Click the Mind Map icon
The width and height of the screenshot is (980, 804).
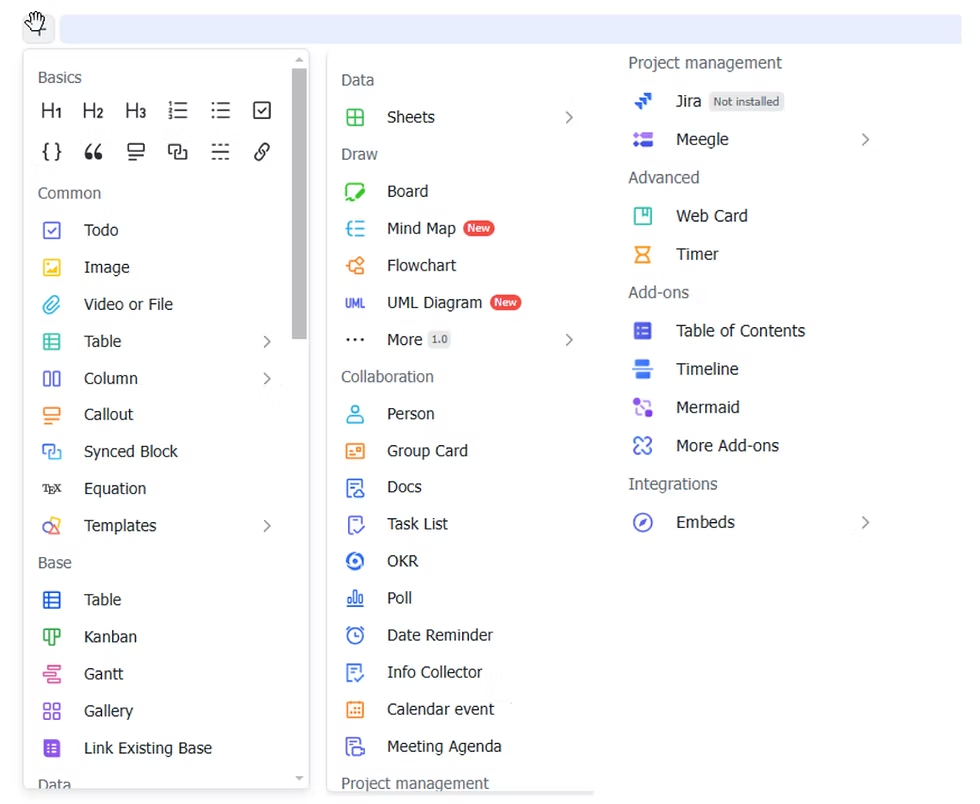[355, 228]
